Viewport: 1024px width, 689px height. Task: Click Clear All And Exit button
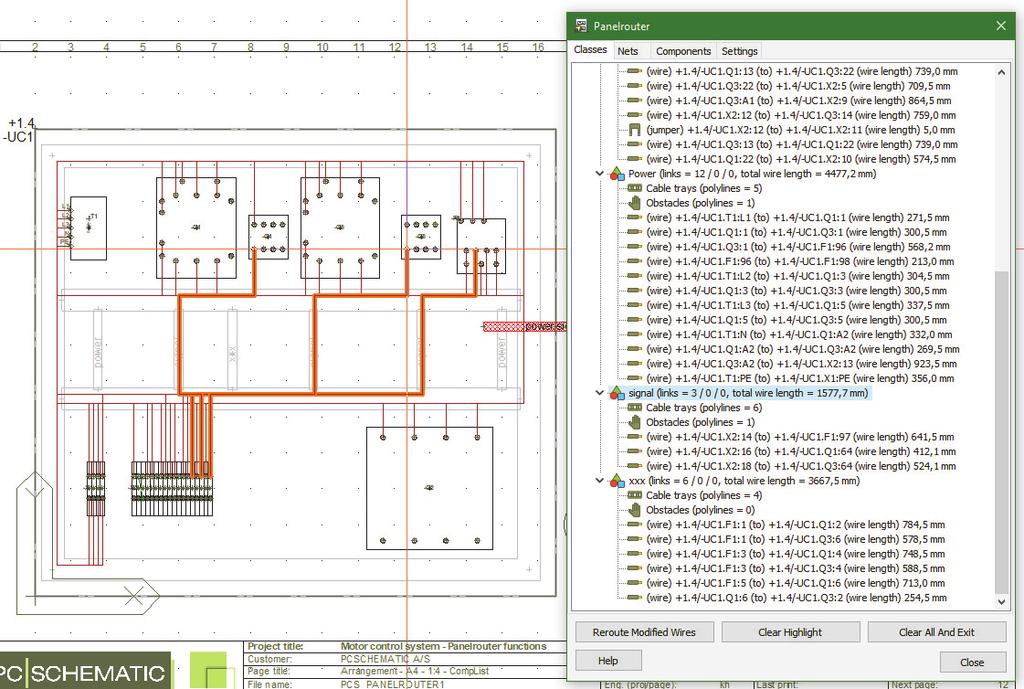pos(936,632)
